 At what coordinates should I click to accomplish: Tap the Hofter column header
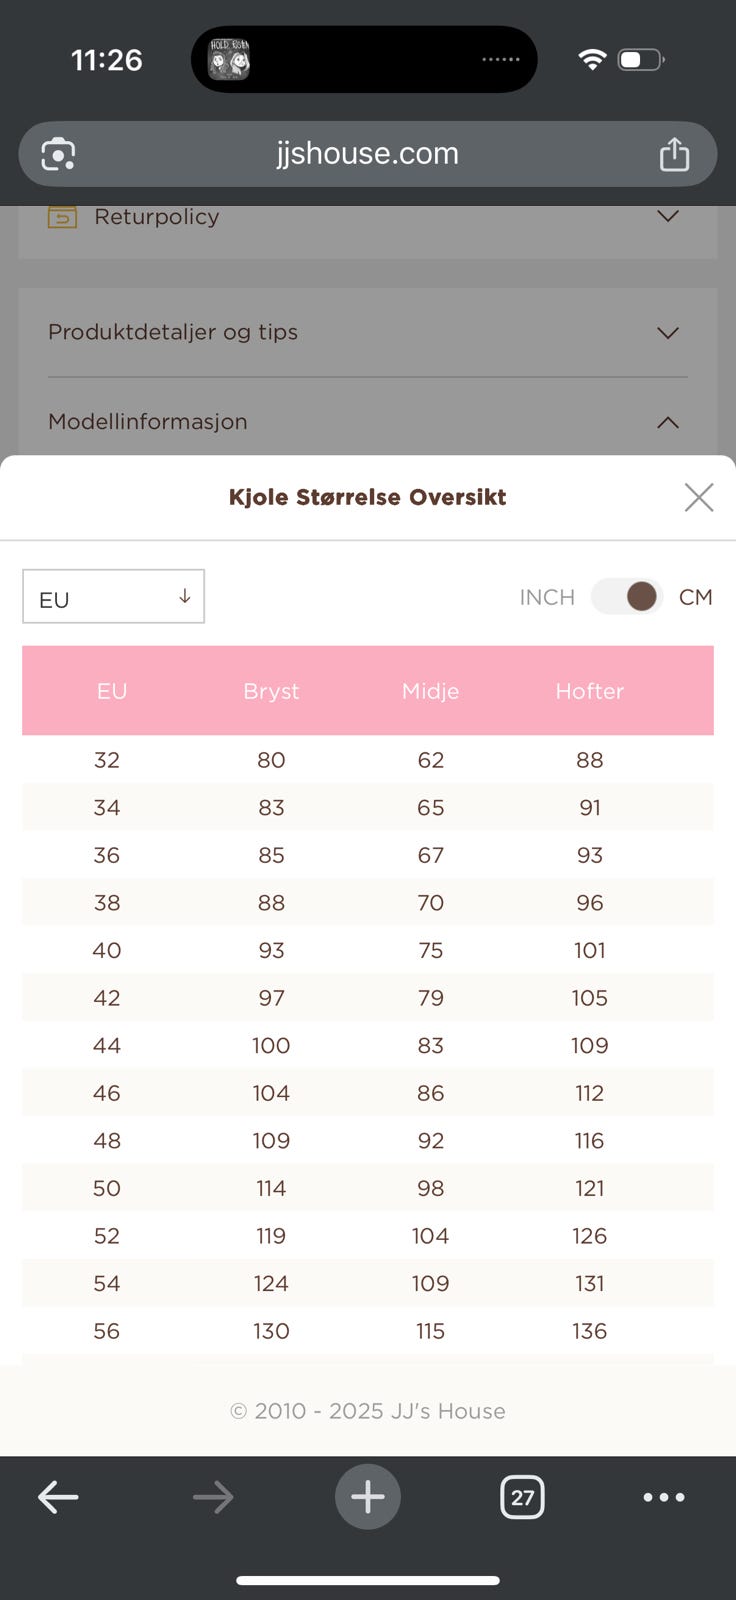[589, 691]
